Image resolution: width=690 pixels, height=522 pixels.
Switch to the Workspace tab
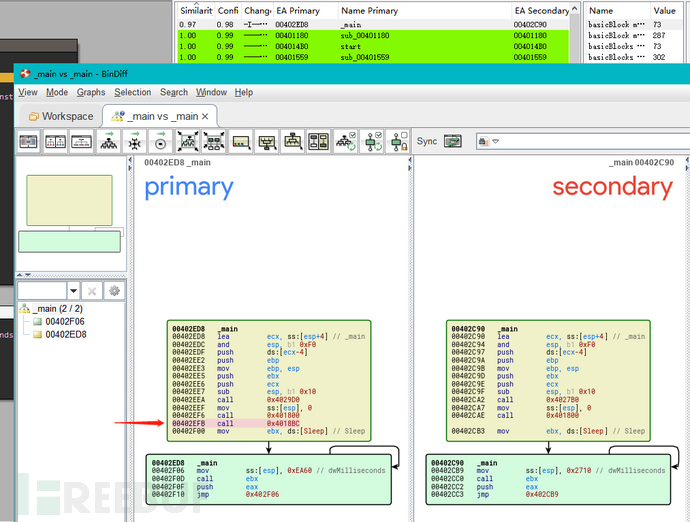61,116
